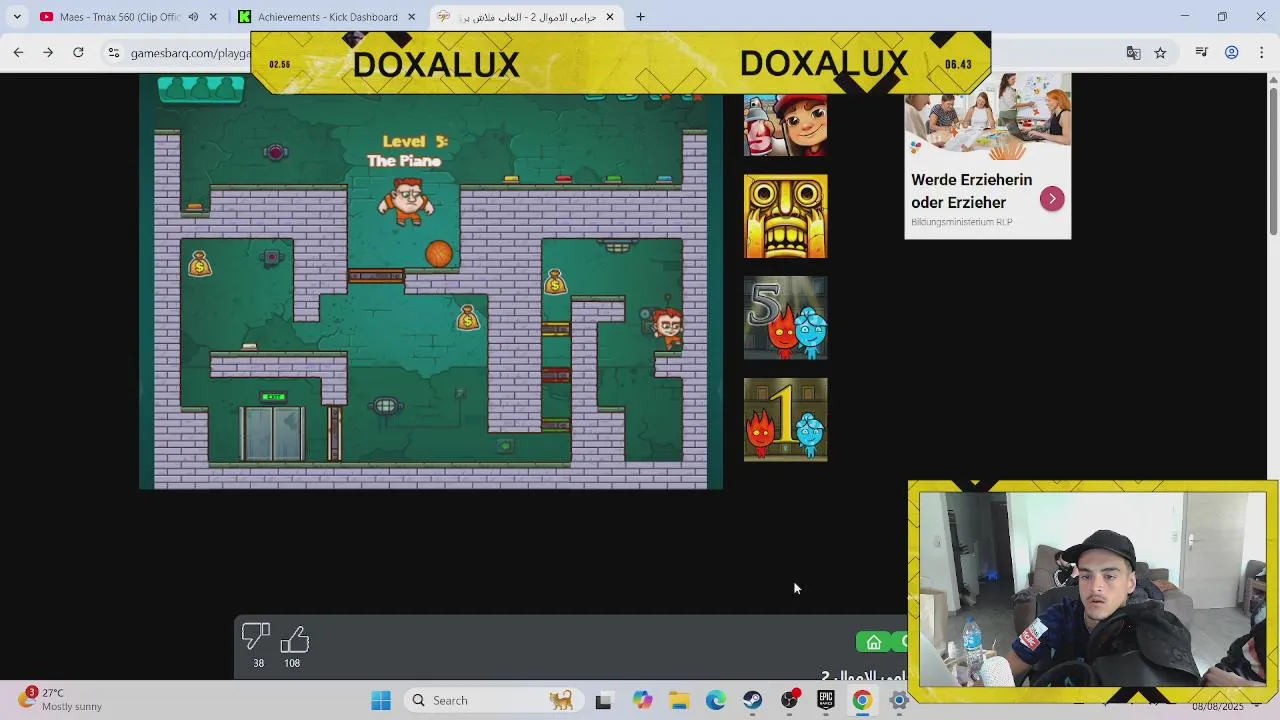The image size is (1280, 720).
Task: Open Microsoft Edge from the taskbar
Action: pos(716,701)
